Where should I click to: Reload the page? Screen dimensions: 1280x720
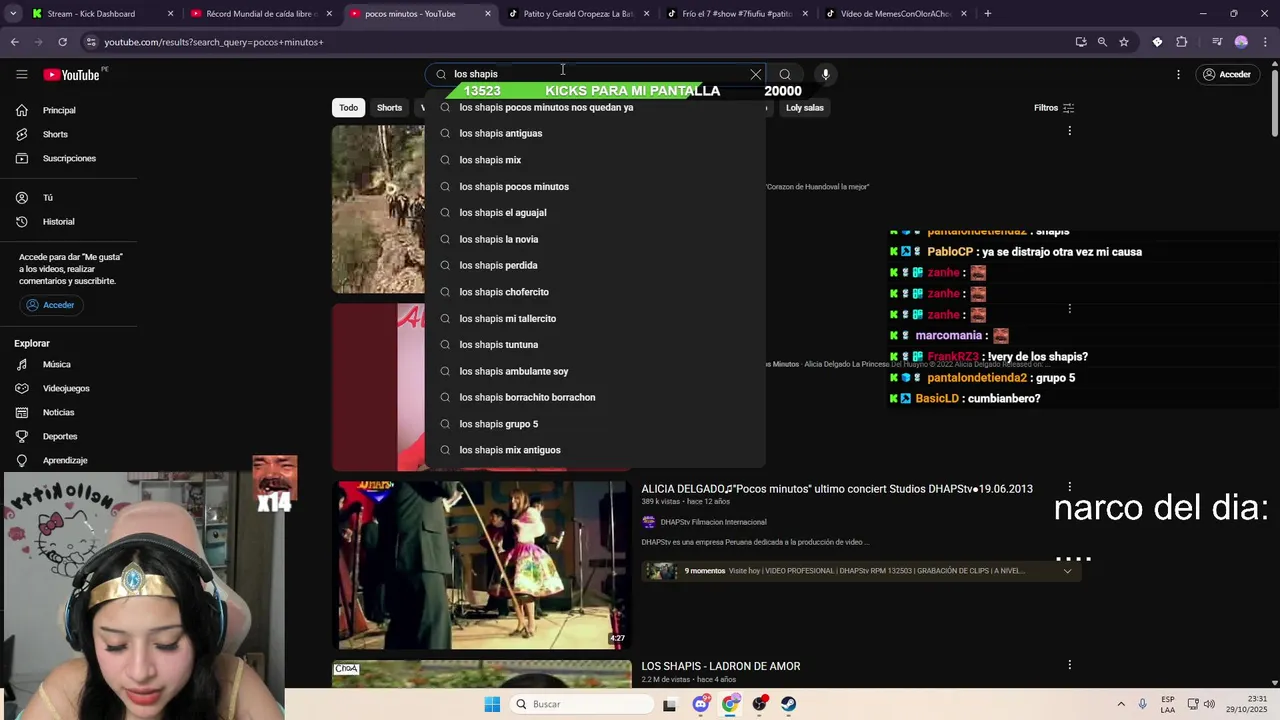(62, 42)
